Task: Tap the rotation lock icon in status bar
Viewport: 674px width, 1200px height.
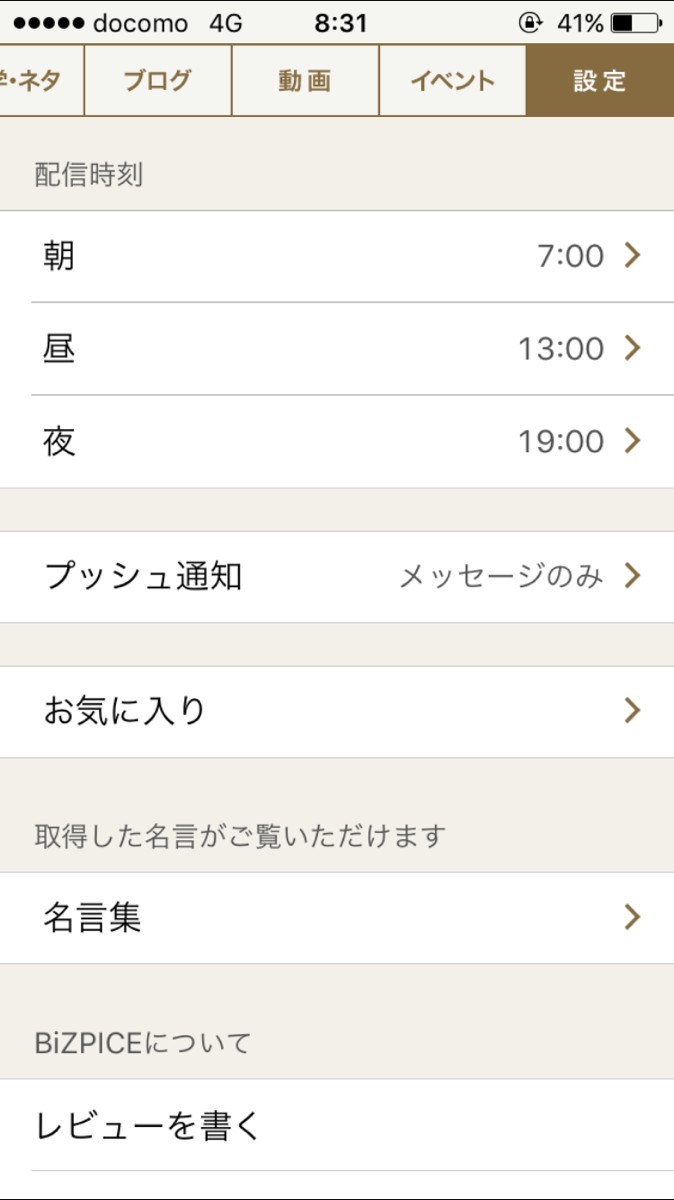Action: point(529,23)
